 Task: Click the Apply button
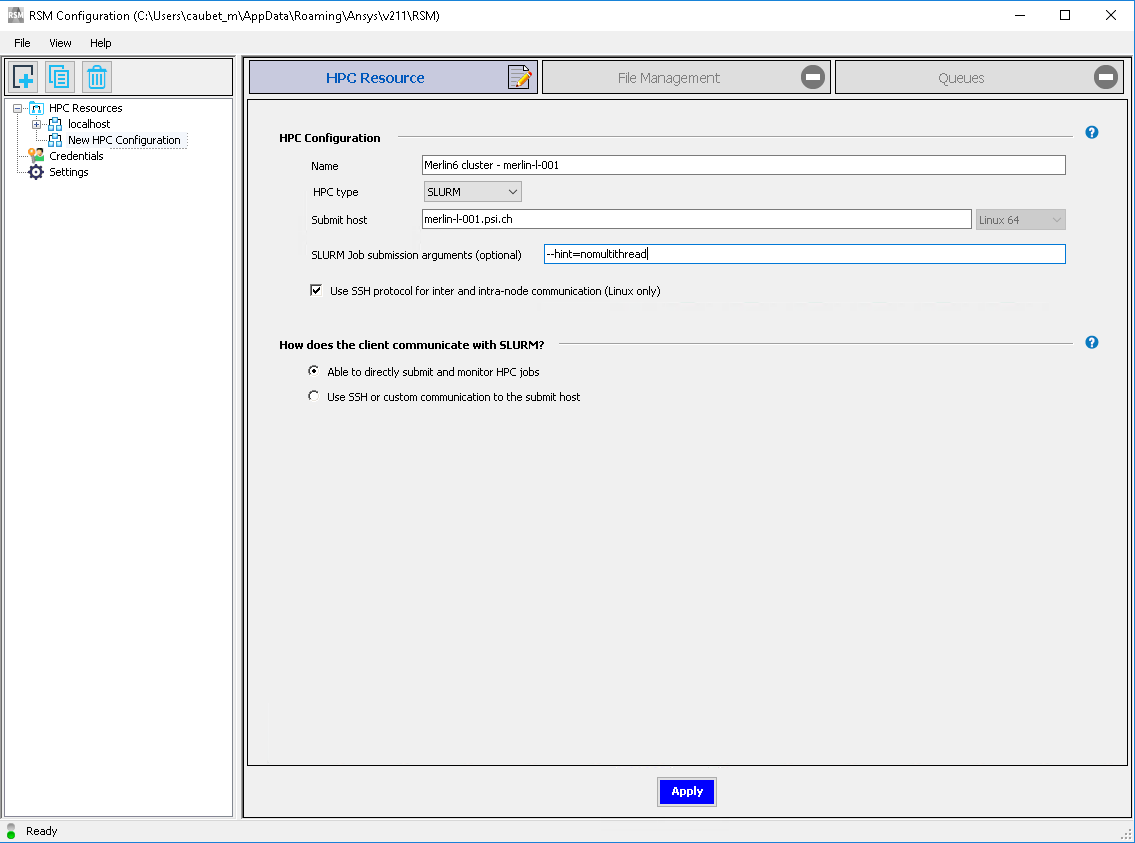pyautogui.click(x=686, y=791)
